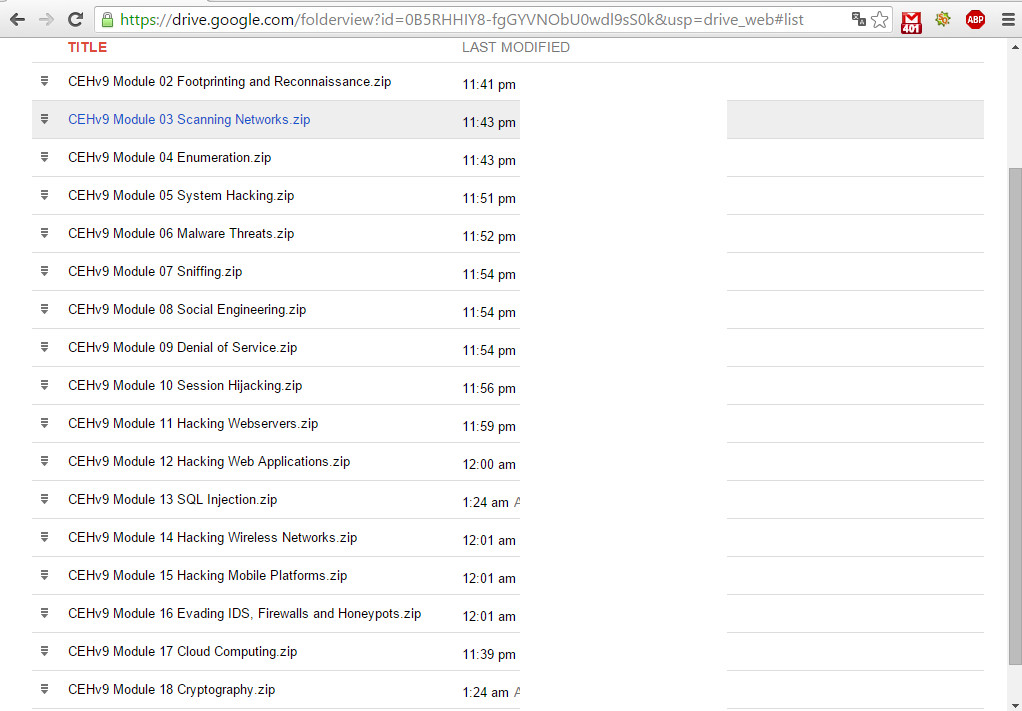
Task: Open CEHv9 Module 18 Cryptography.zip
Action: (x=171, y=689)
